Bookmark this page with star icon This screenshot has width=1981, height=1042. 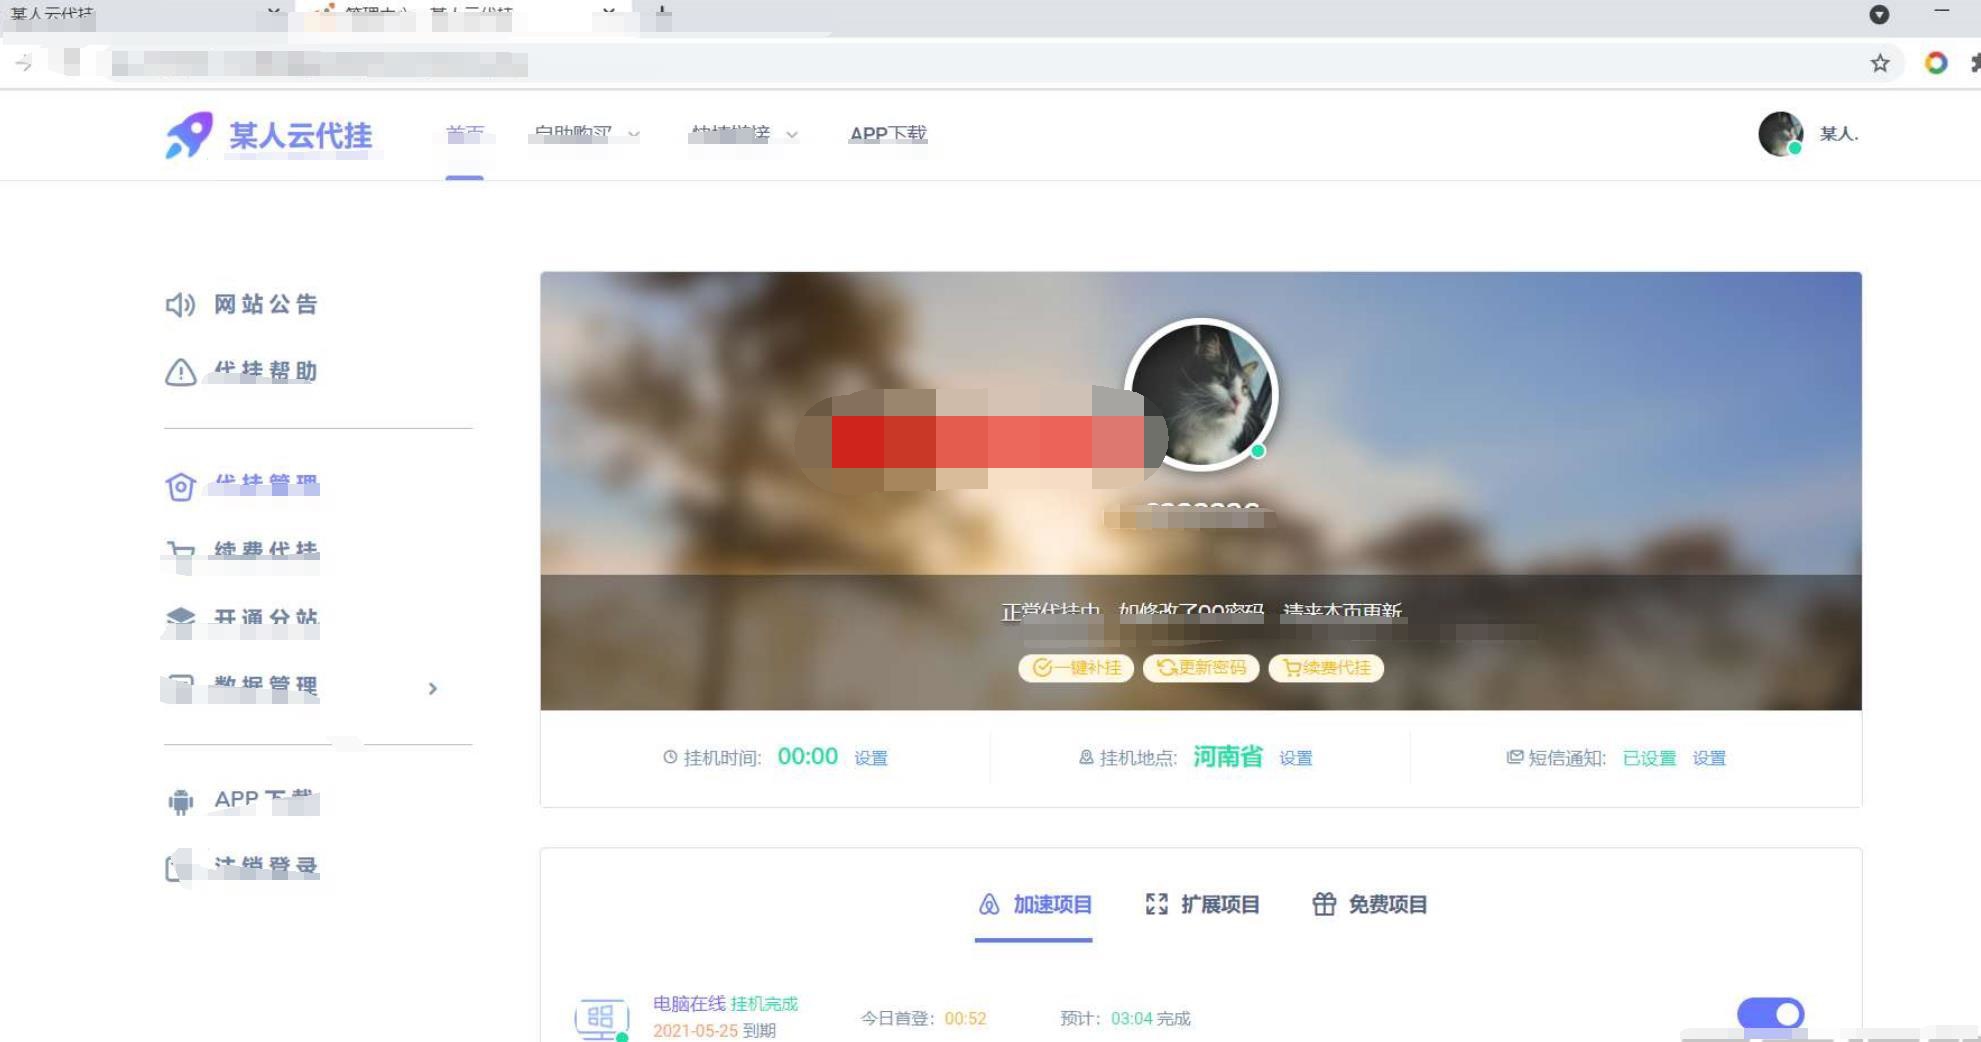click(x=1880, y=64)
